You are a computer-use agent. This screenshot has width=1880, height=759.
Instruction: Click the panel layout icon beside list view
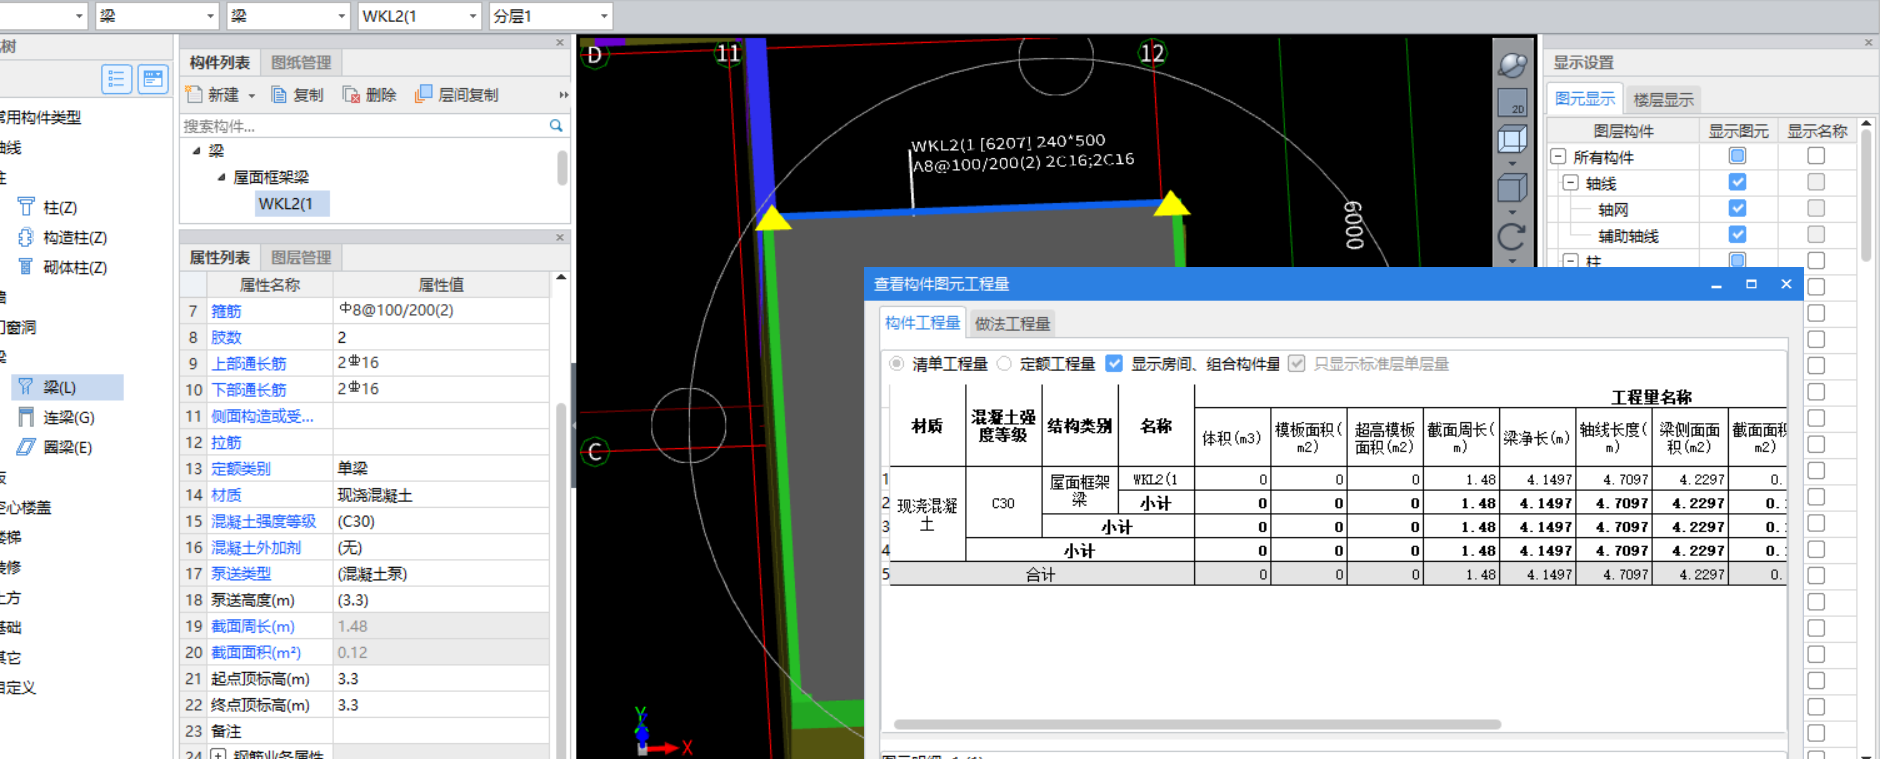(153, 79)
